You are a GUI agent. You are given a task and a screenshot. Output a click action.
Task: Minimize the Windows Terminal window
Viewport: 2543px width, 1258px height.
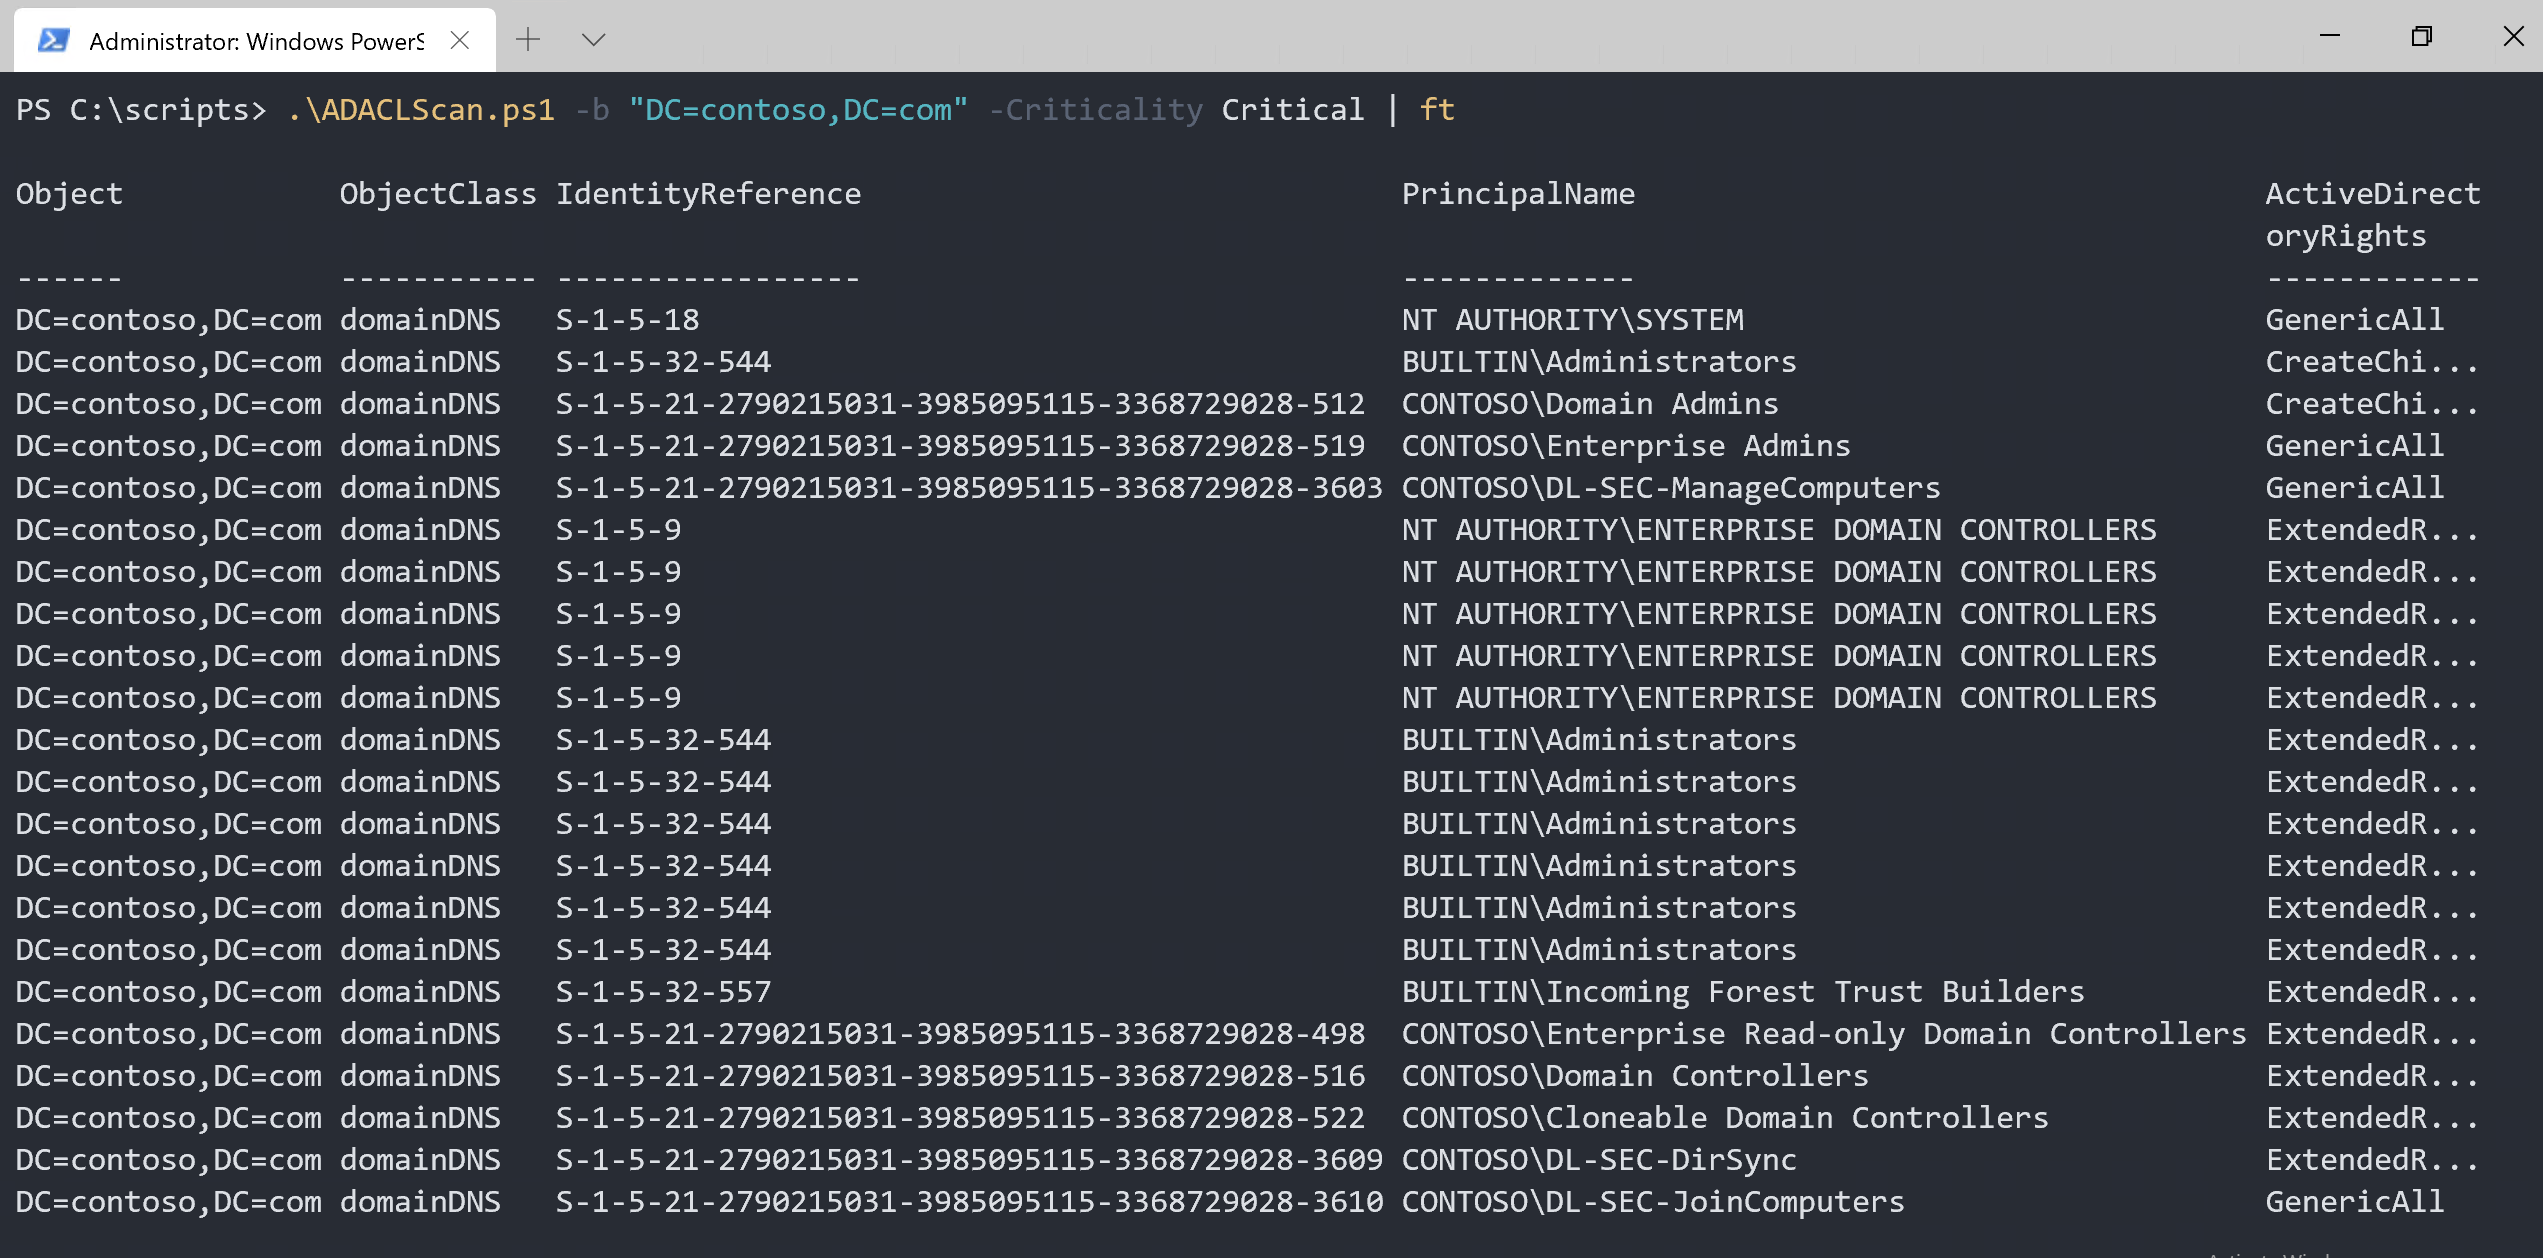tap(2330, 36)
